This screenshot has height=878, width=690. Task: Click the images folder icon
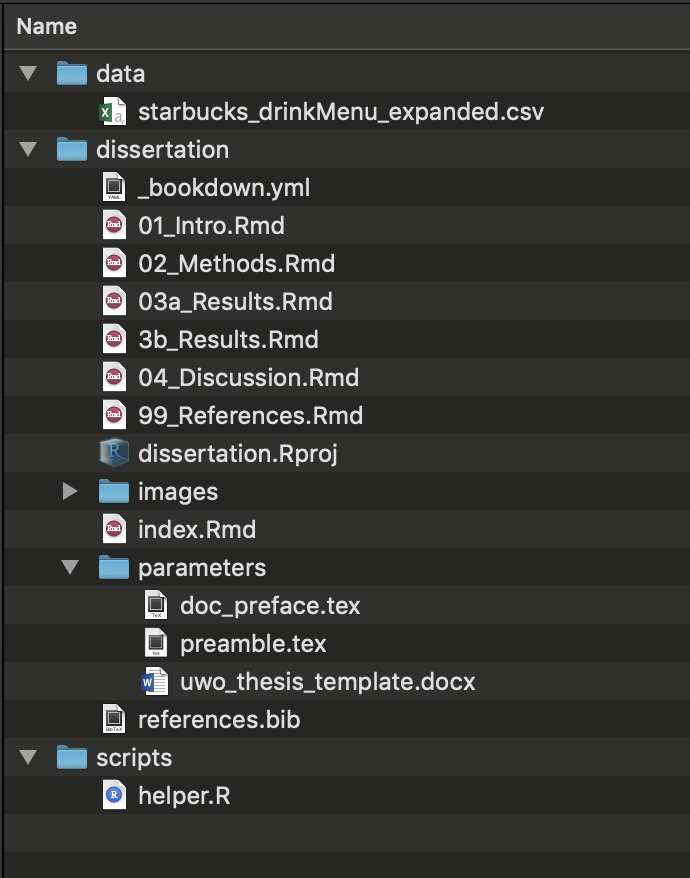point(114,491)
